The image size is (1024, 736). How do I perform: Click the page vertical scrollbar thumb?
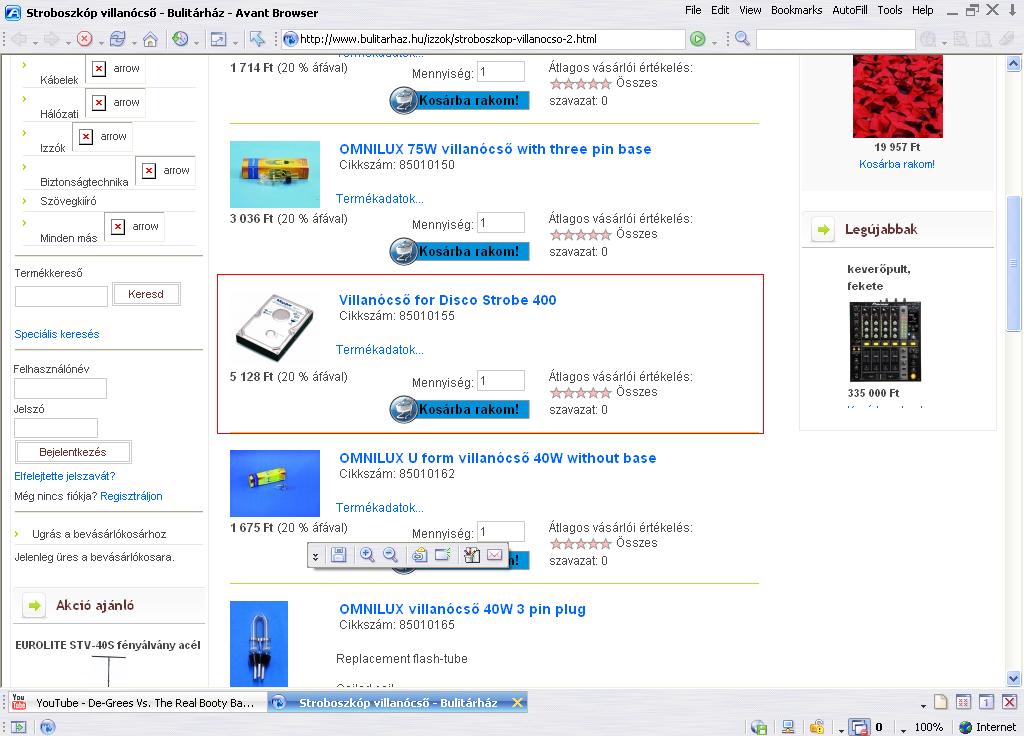[1014, 263]
